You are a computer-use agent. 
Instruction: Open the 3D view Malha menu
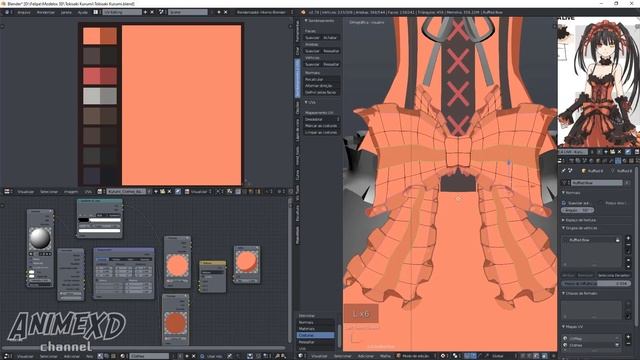385,356
